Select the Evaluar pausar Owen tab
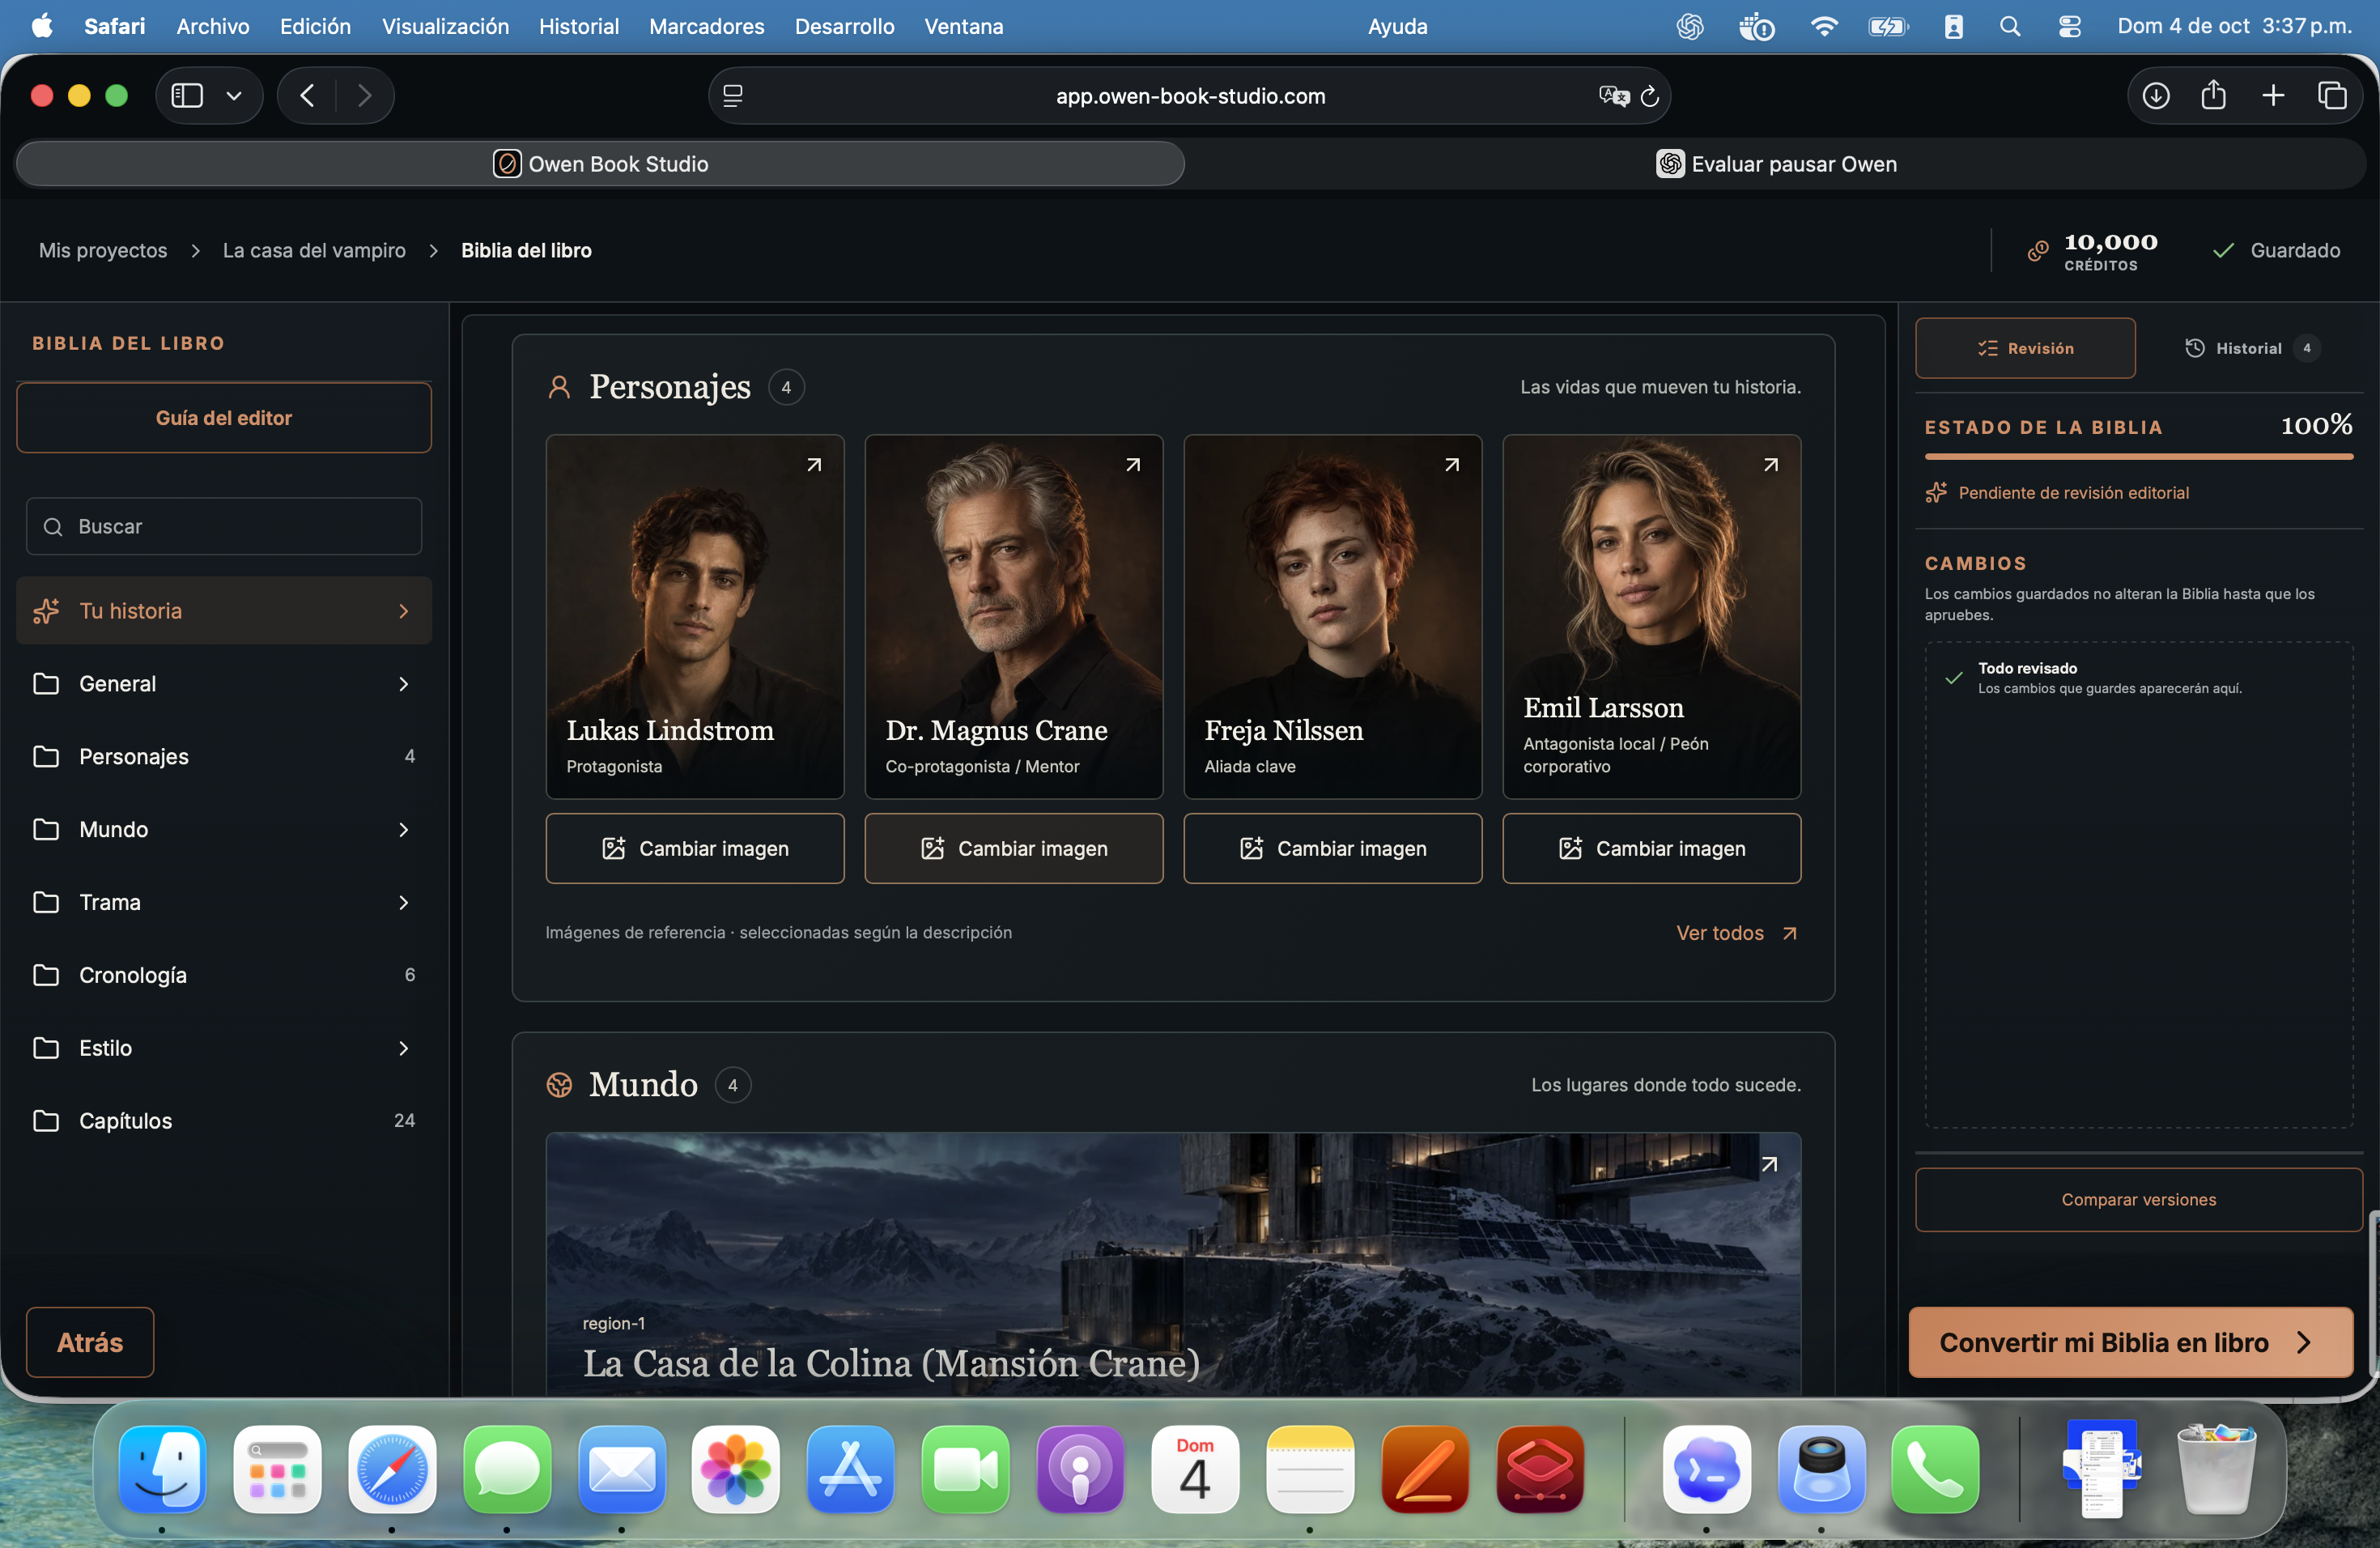Viewport: 2380px width, 1548px height. pyautogui.click(x=1775, y=164)
